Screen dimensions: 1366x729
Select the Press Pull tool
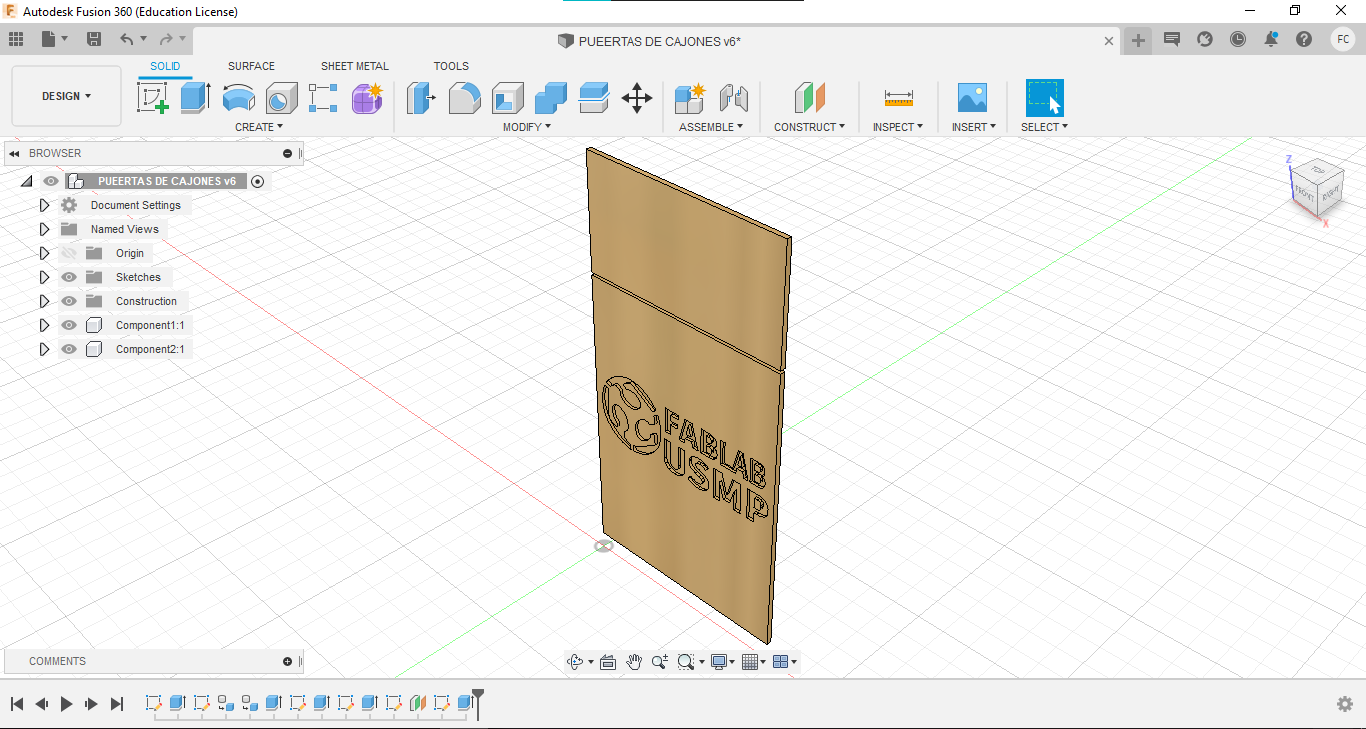421,98
